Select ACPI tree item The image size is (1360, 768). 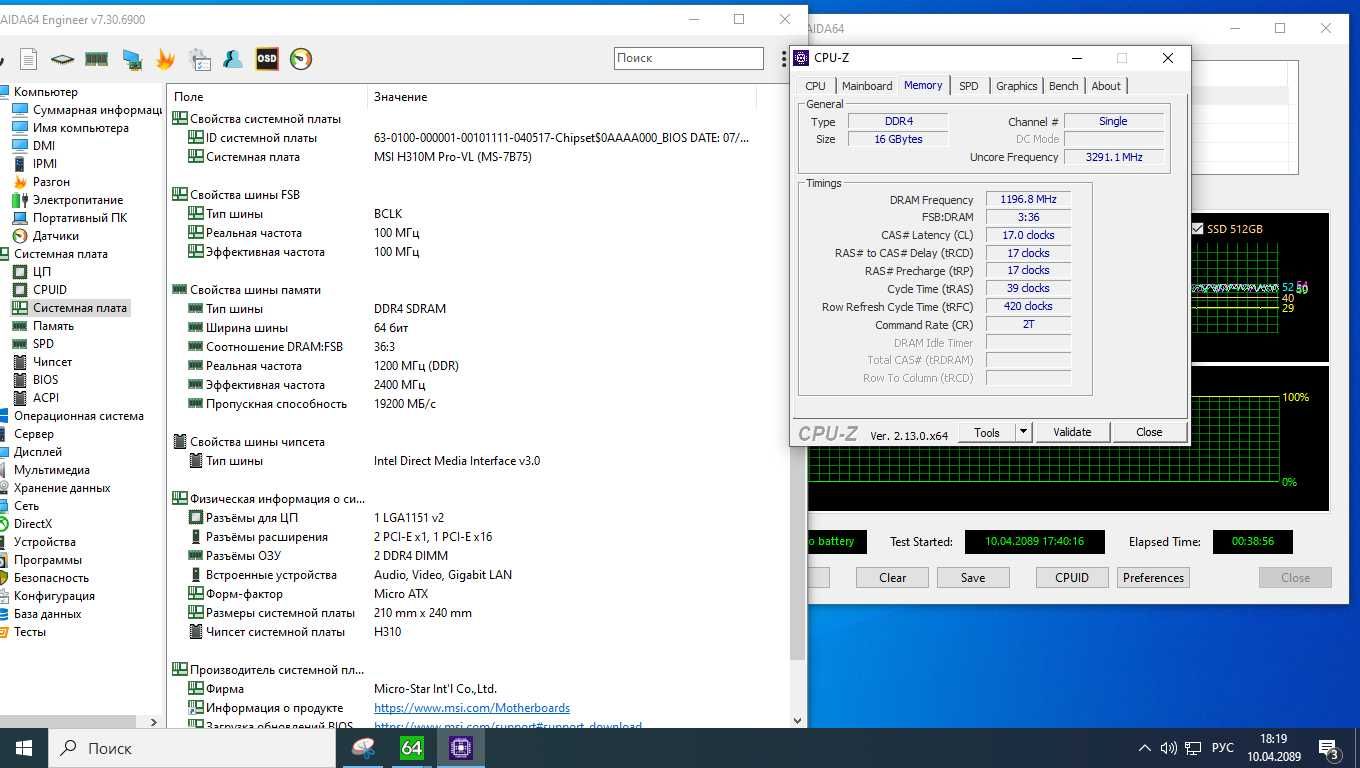(45, 398)
